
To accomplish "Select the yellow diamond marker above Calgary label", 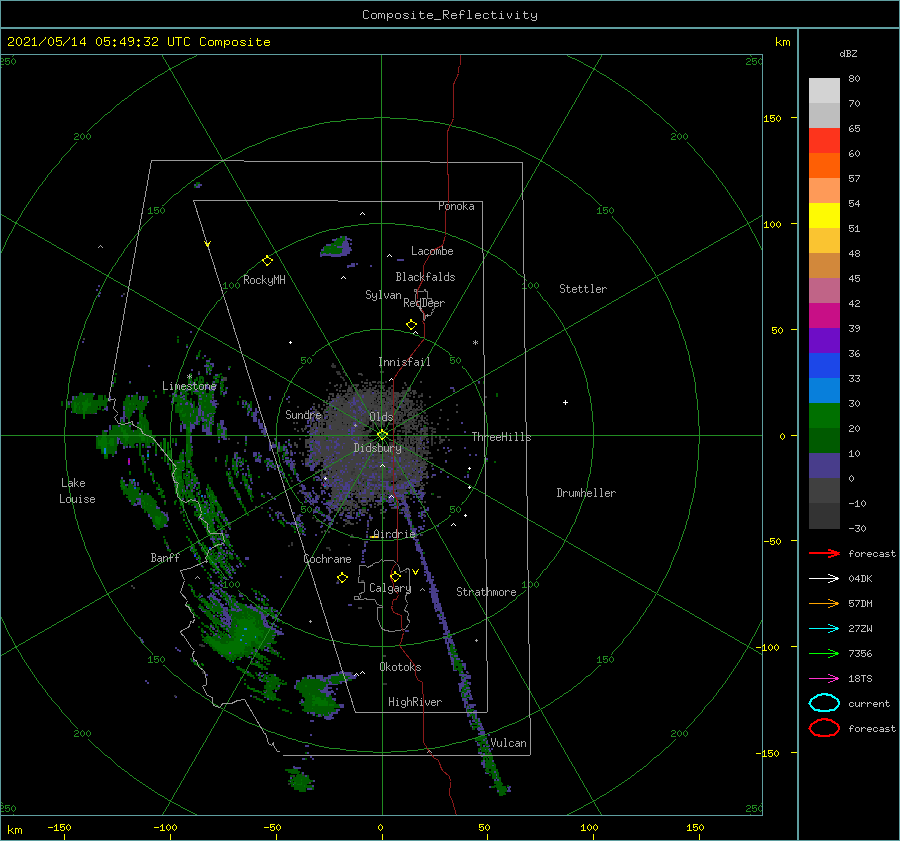I will tap(395, 576).
